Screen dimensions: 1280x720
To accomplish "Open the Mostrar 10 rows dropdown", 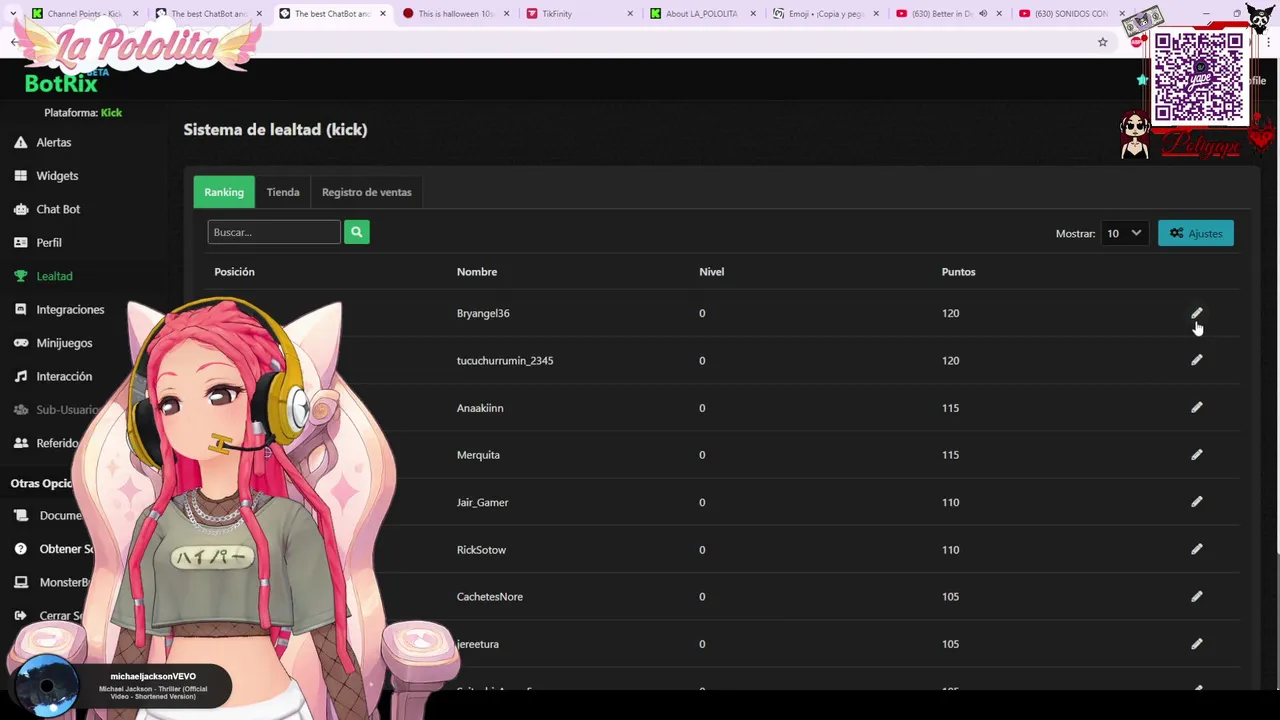I will (1123, 233).
